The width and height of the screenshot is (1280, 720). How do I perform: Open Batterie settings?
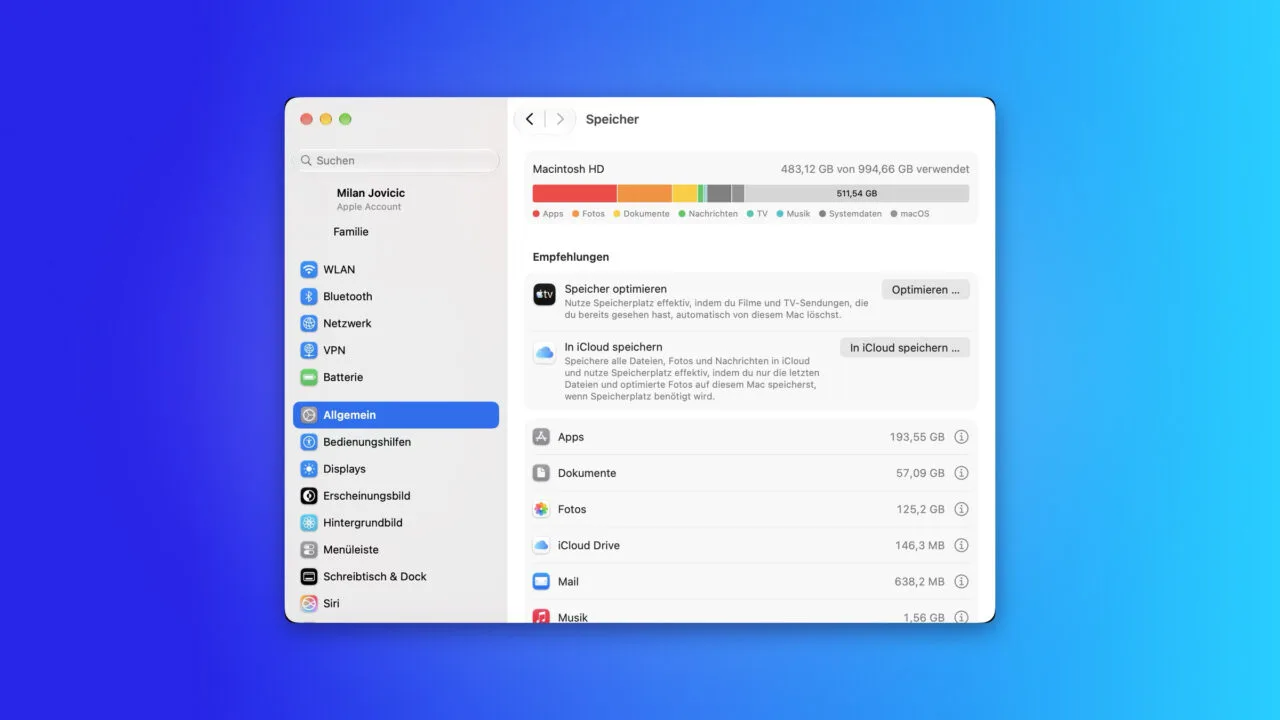click(396, 377)
